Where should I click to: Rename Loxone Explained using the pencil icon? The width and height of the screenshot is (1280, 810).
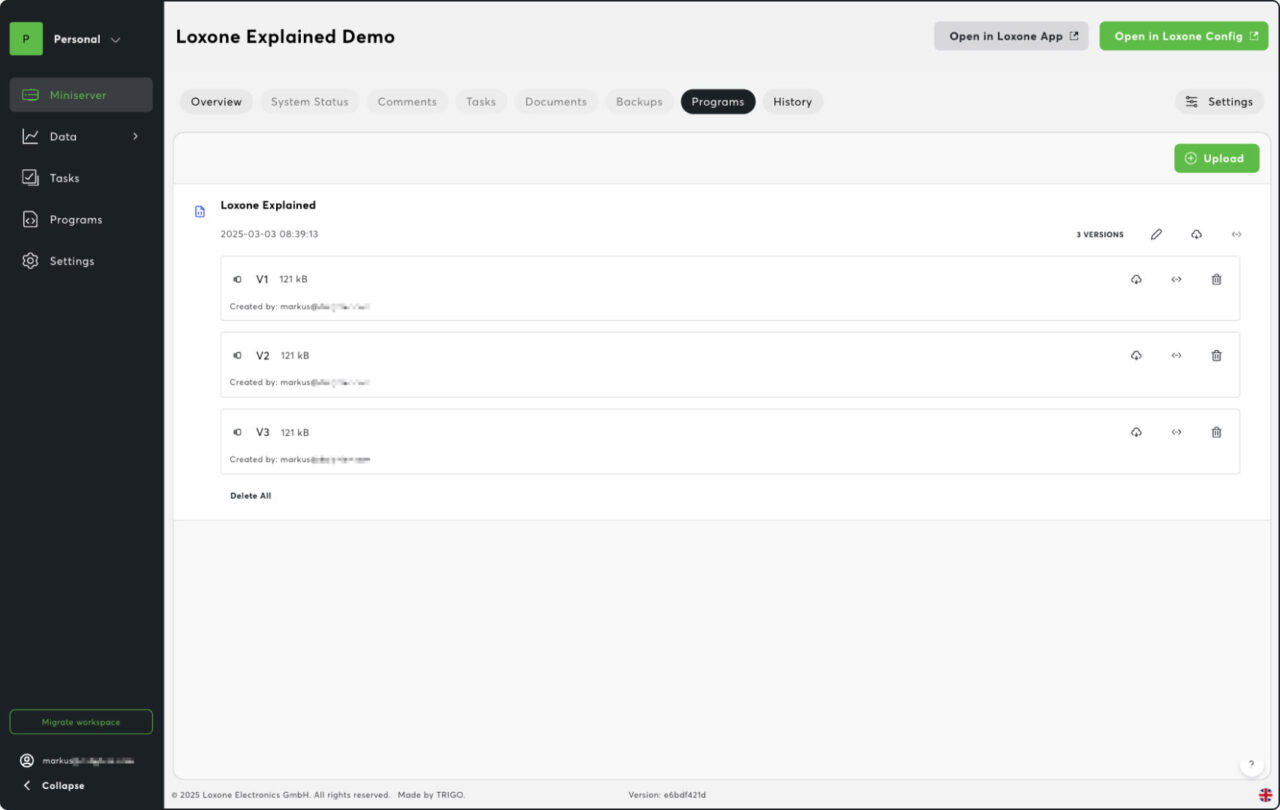pos(1156,234)
